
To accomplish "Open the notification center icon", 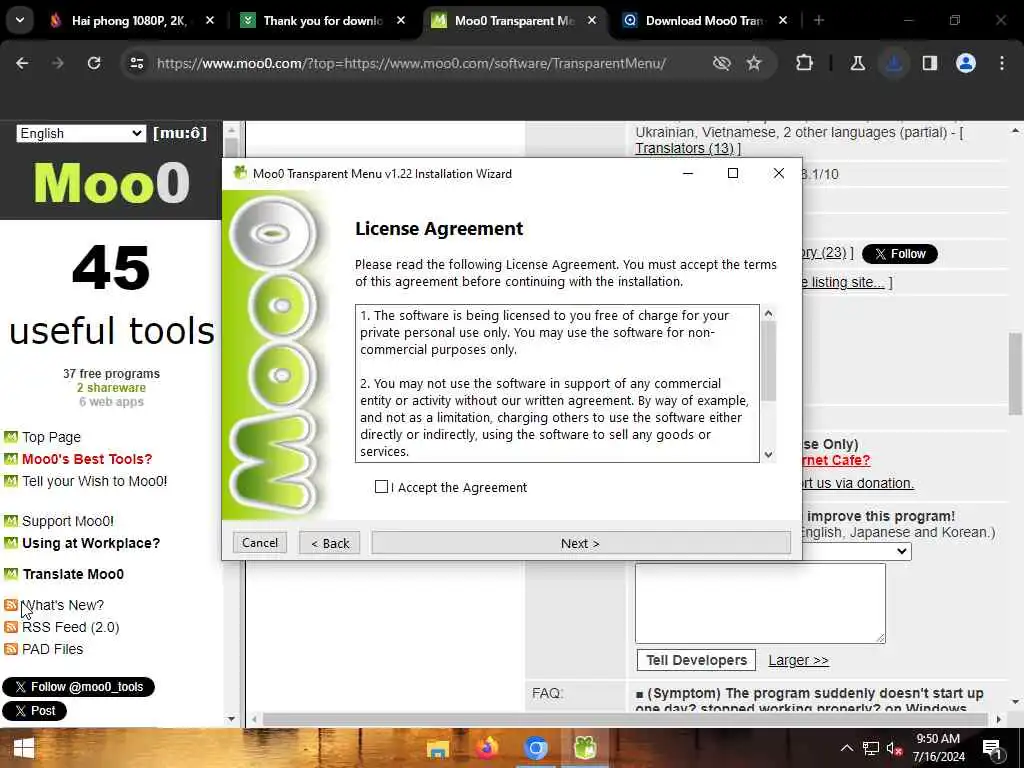I will (x=993, y=749).
